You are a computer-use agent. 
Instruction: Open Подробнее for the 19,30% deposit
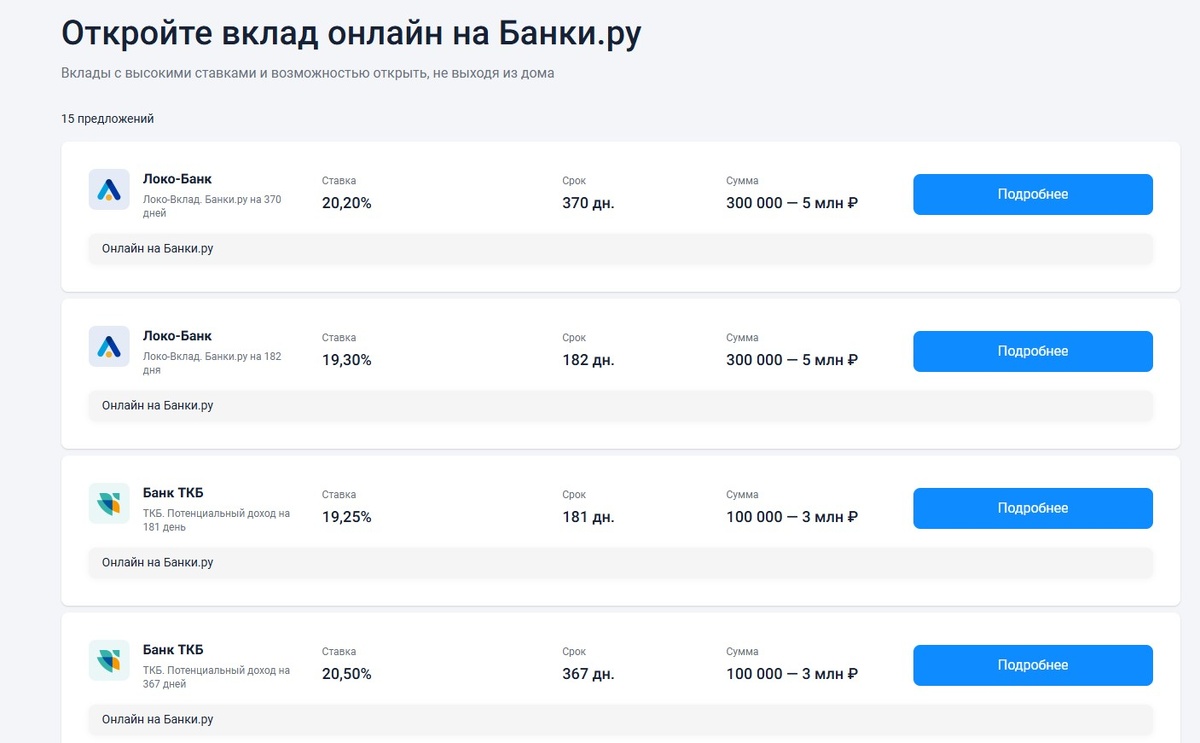1032,351
